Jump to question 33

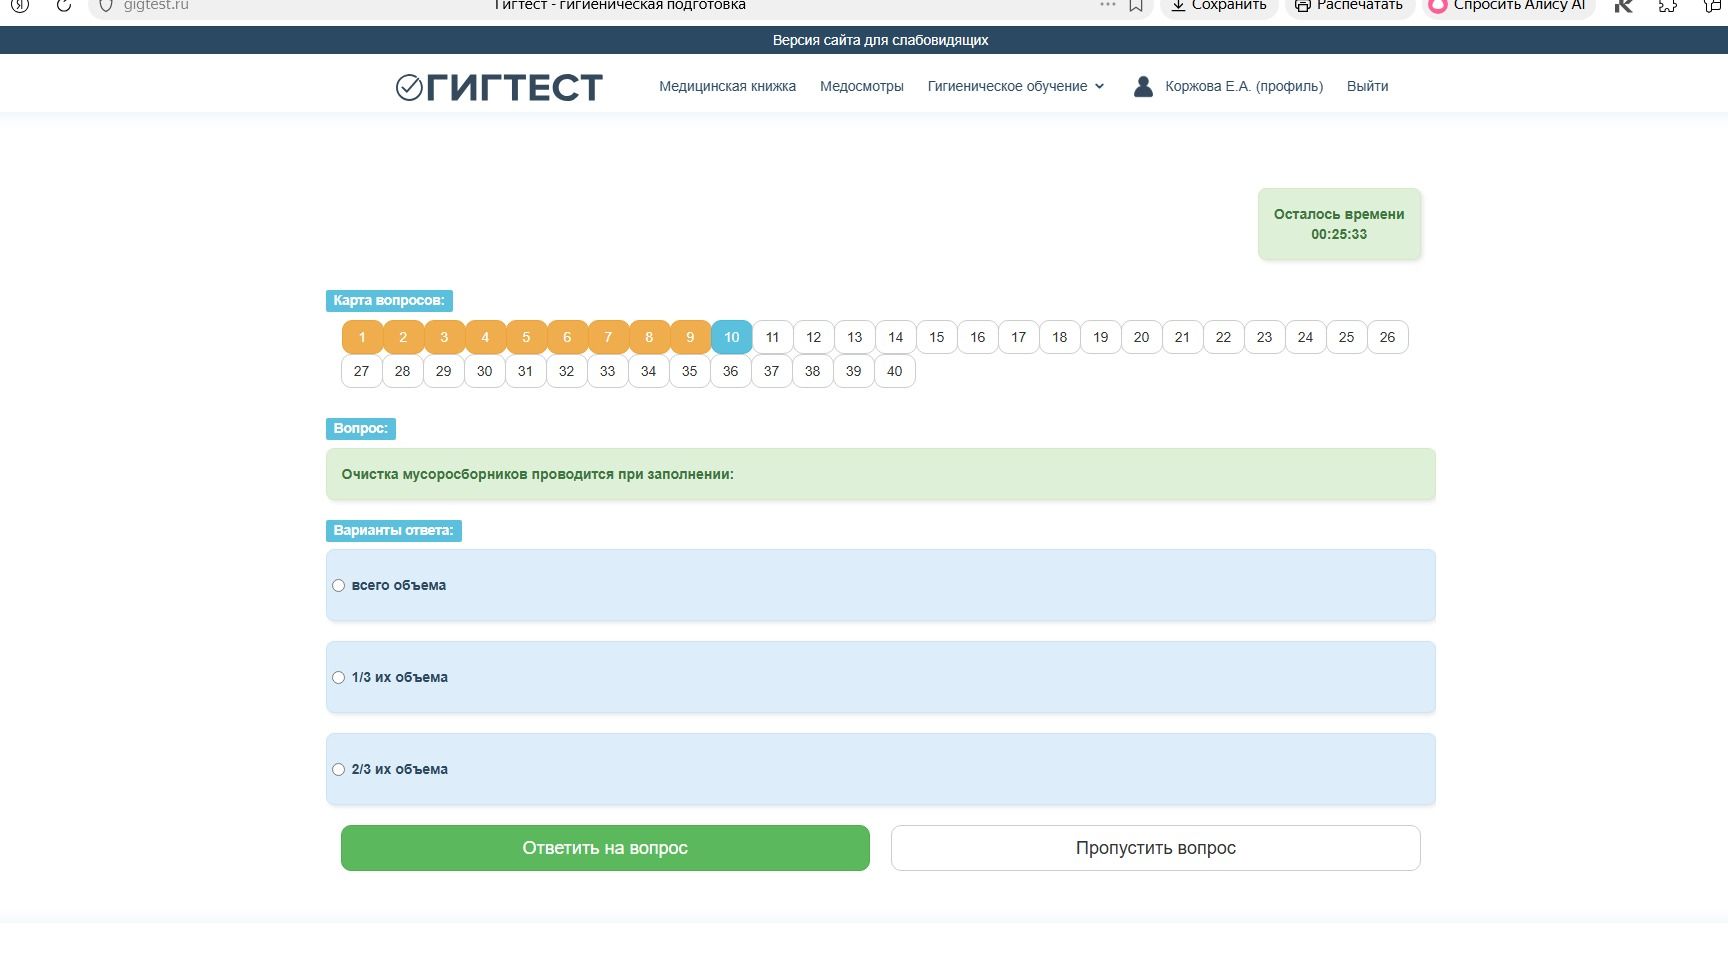coord(607,371)
